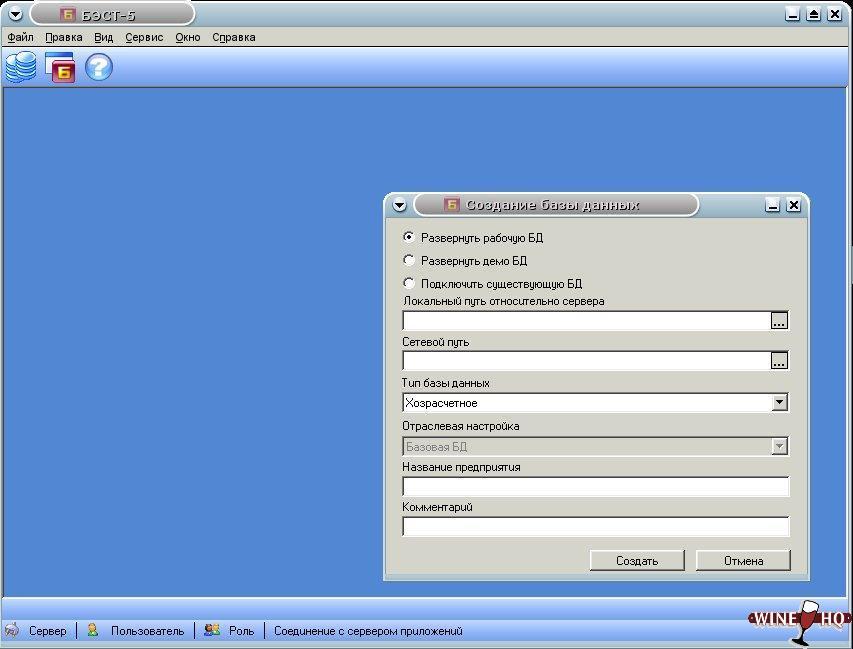
Task: Open the main window title arrow menu
Action: coord(14,14)
